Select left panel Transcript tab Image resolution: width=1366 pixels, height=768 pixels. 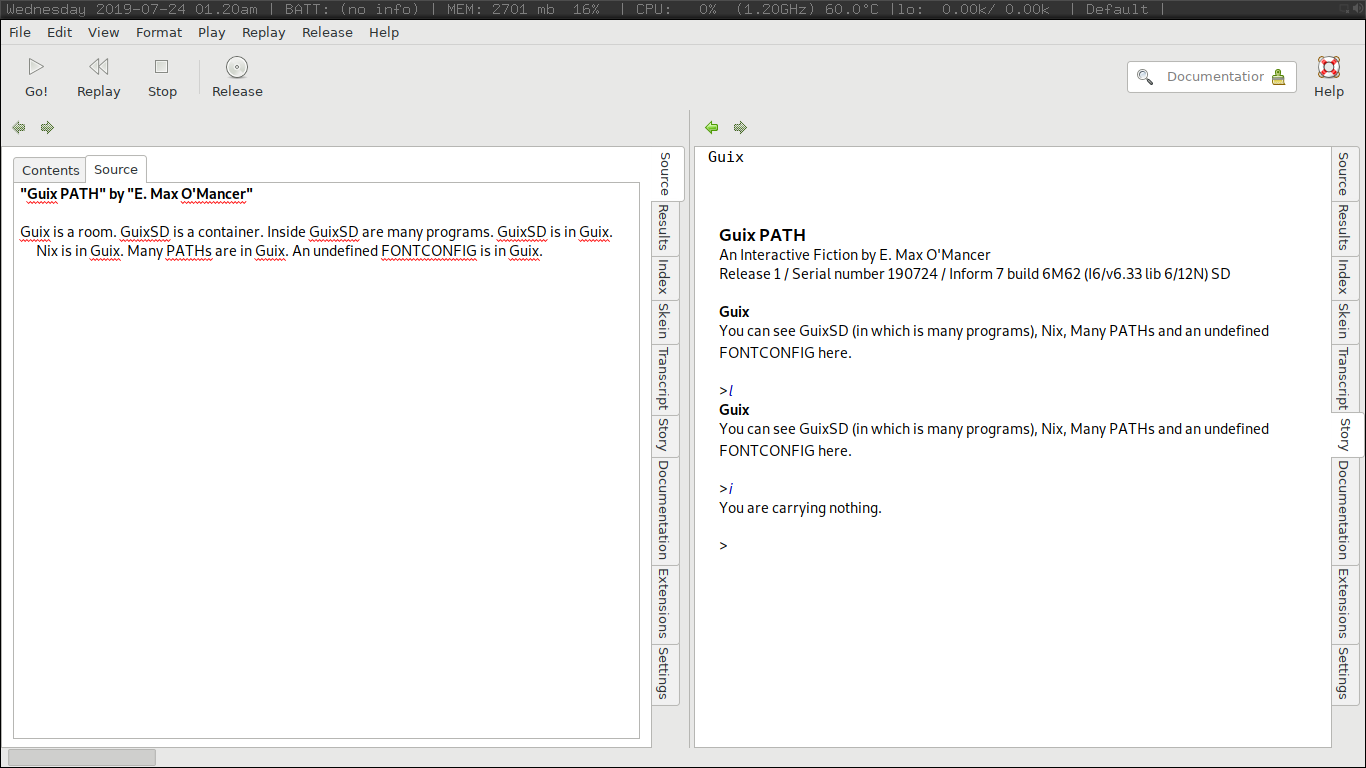[x=665, y=378]
